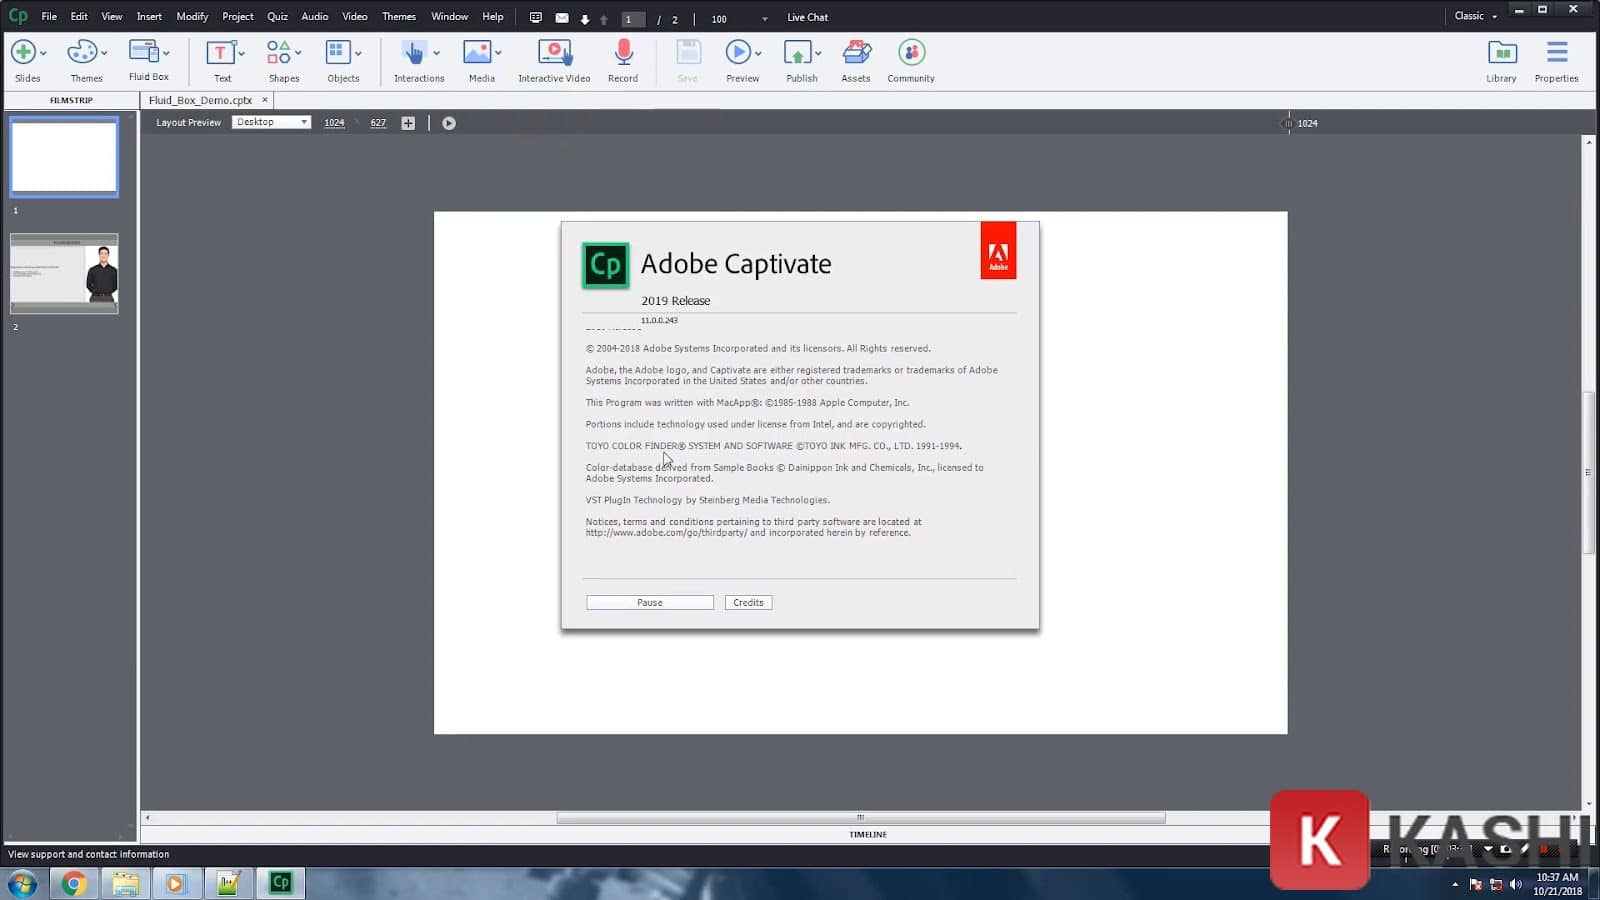Open the Classic workspace dropdown
Screen dimensions: 1600x900
(x=1476, y=16)
